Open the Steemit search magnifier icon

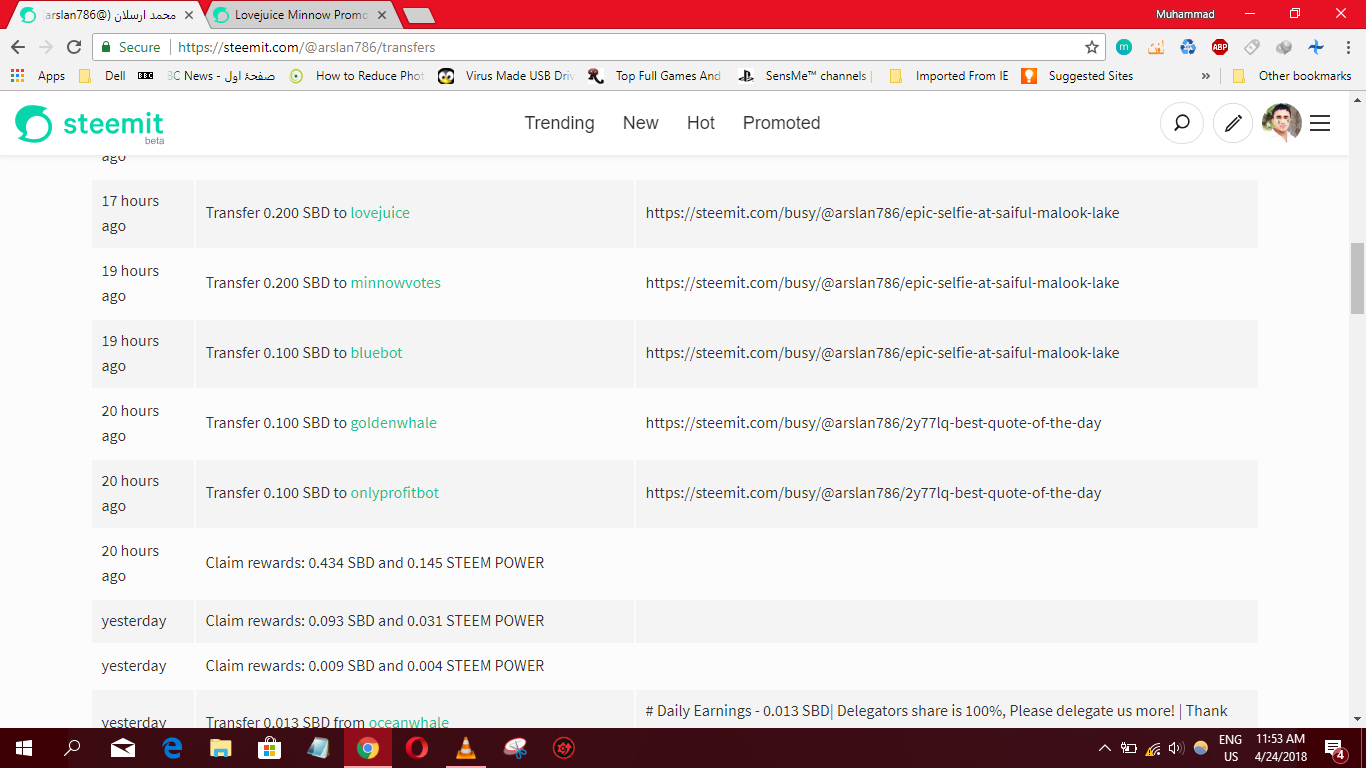[x=1182, y=122]
